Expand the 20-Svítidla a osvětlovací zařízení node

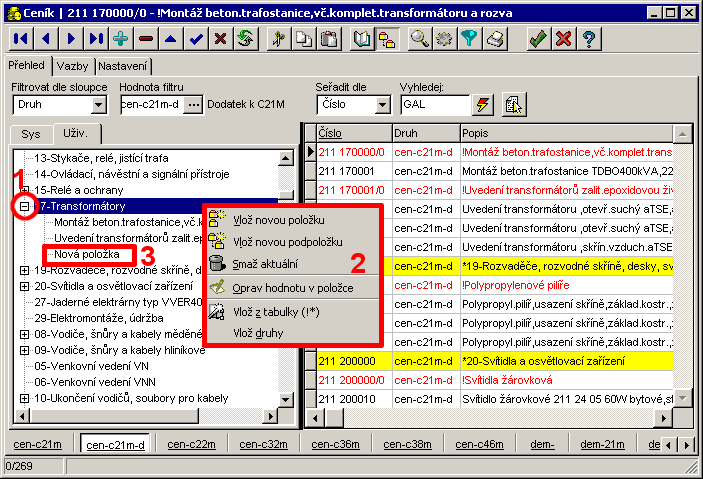(24, 285)
